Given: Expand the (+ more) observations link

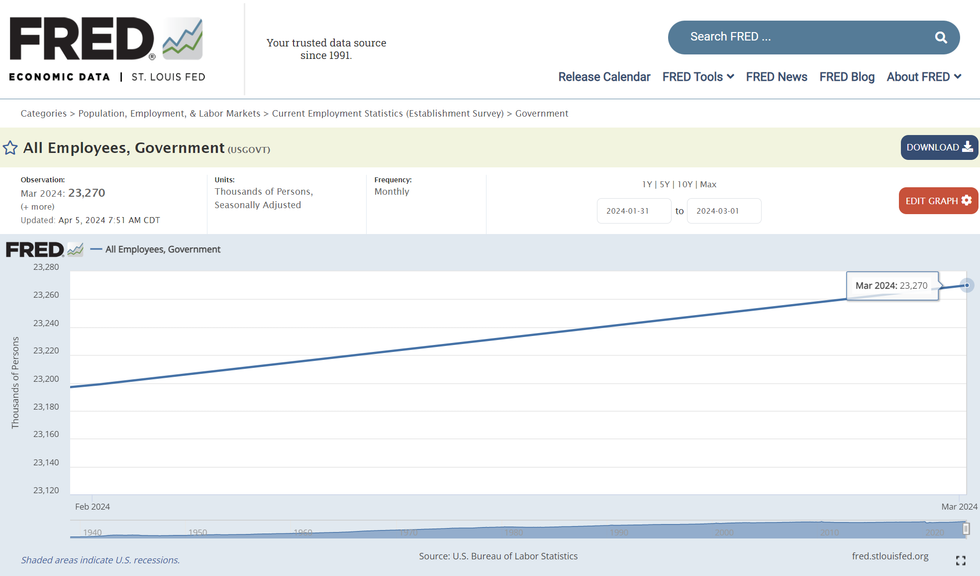Looking at the screenshot, I should point(38,207).
